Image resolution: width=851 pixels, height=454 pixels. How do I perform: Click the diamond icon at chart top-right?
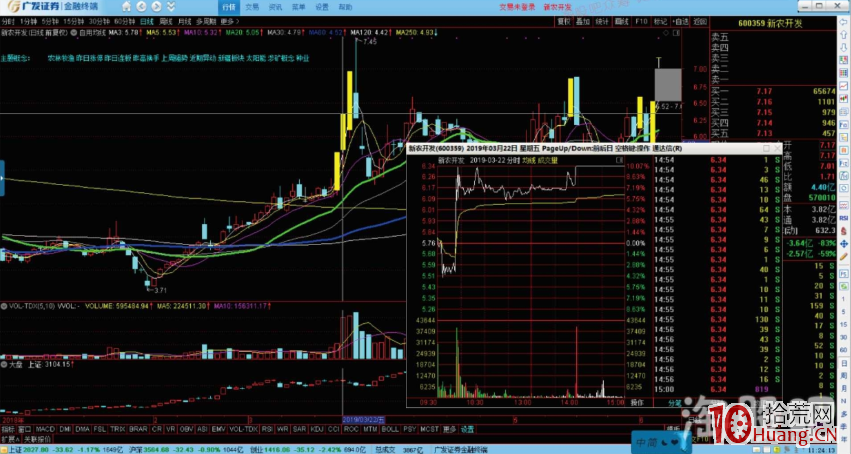tap(666, 33)
